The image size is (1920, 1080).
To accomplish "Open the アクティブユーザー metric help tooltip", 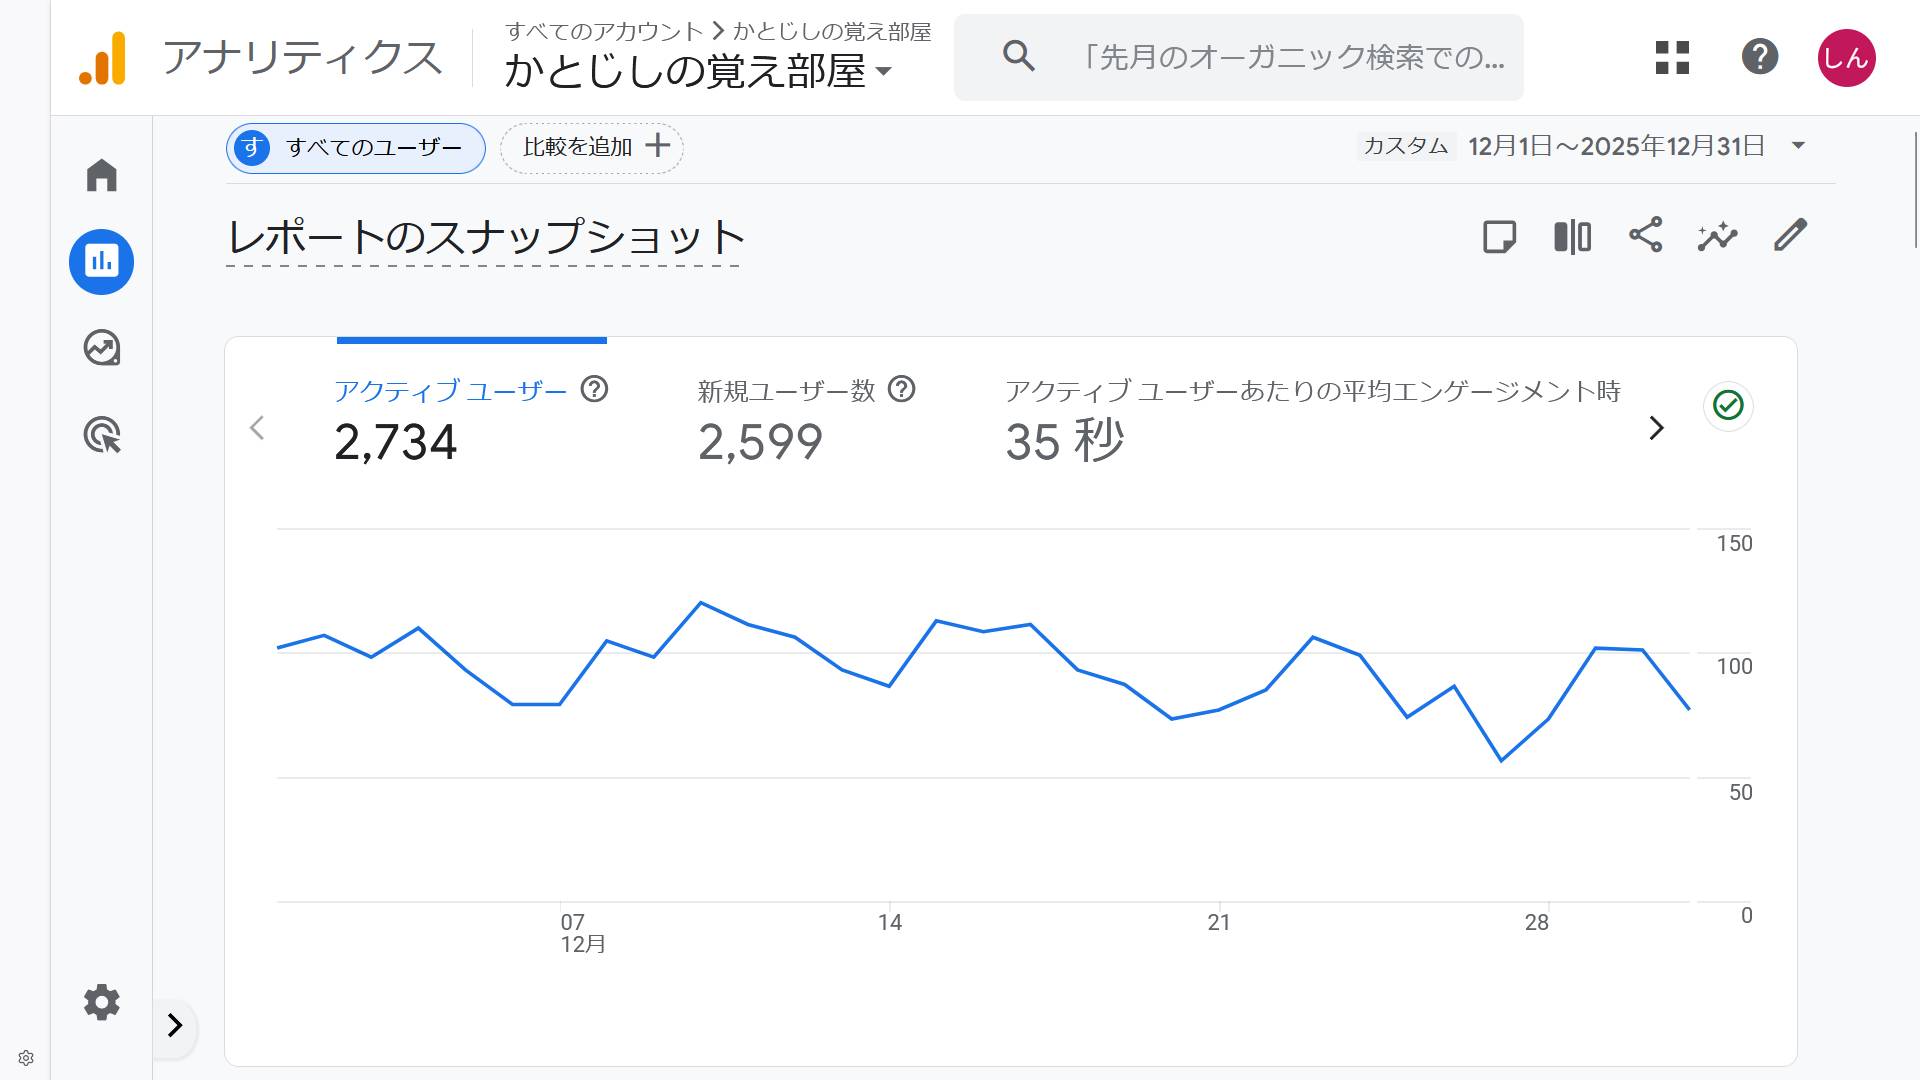I will tap(595, 390).
